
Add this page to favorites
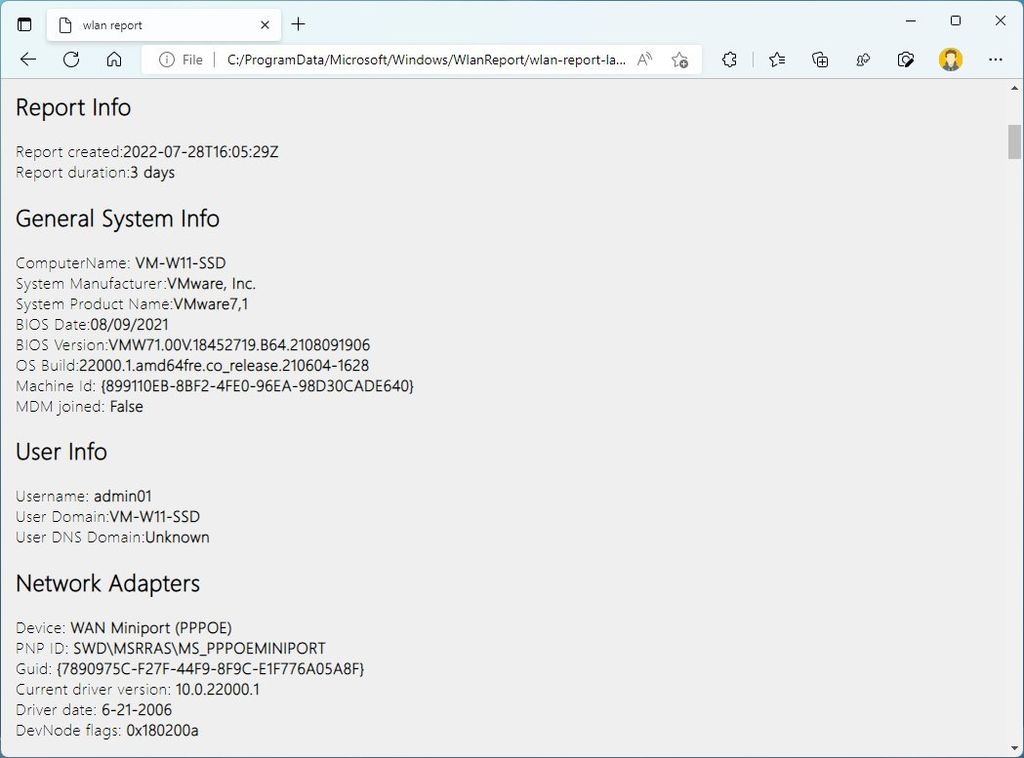click(x=680, y=60)
